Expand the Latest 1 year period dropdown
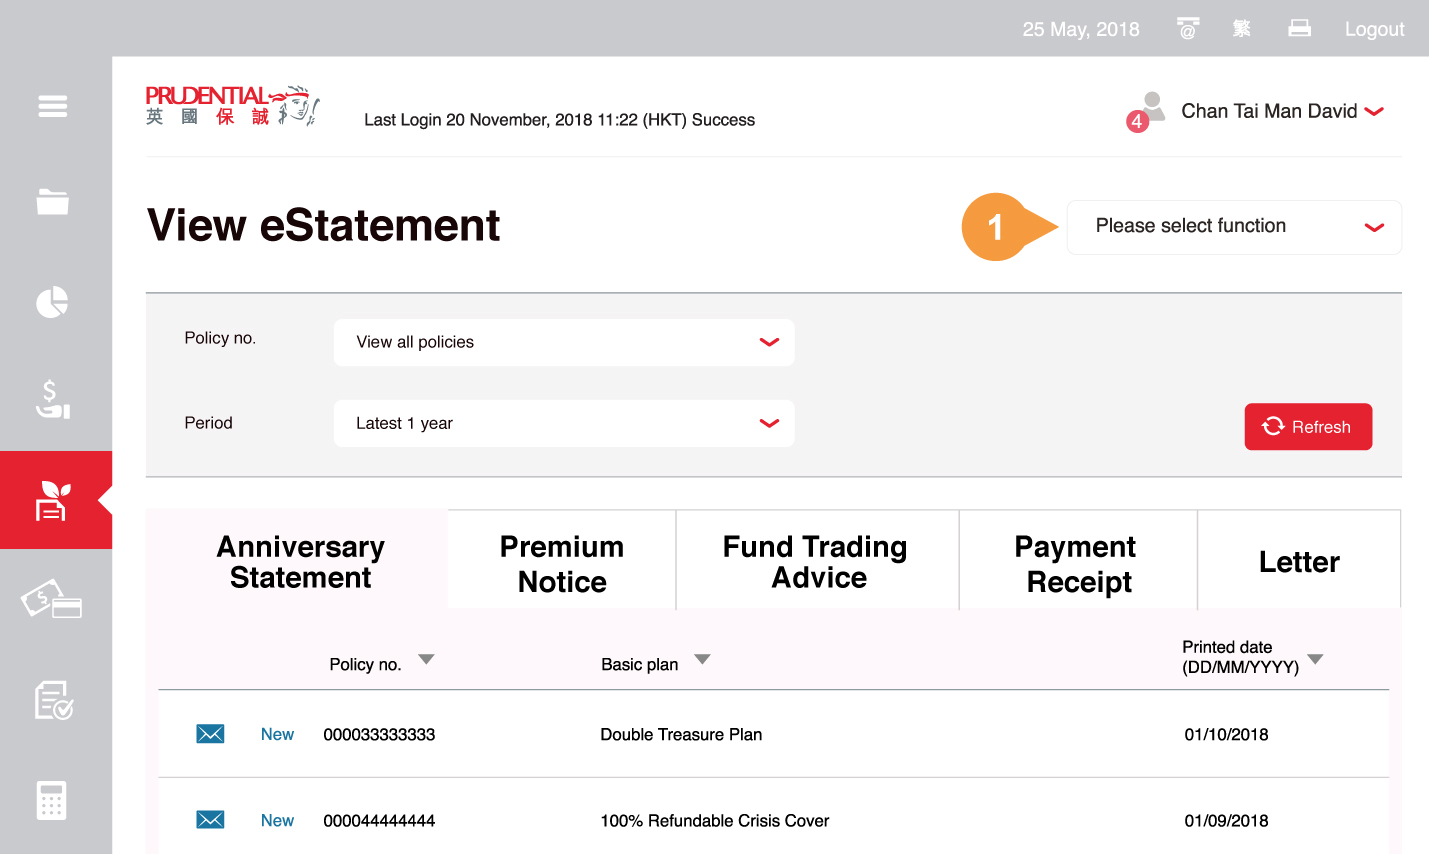1429x854 pixels. click(564, 423)
